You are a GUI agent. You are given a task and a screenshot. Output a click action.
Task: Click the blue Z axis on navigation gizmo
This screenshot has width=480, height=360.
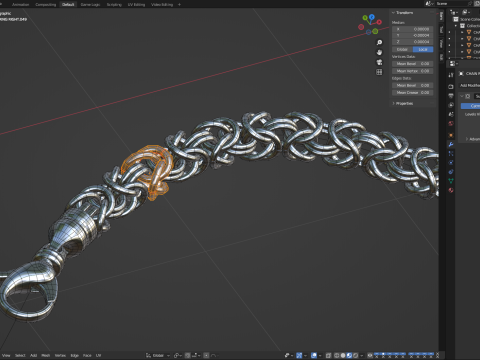[371, 17]
